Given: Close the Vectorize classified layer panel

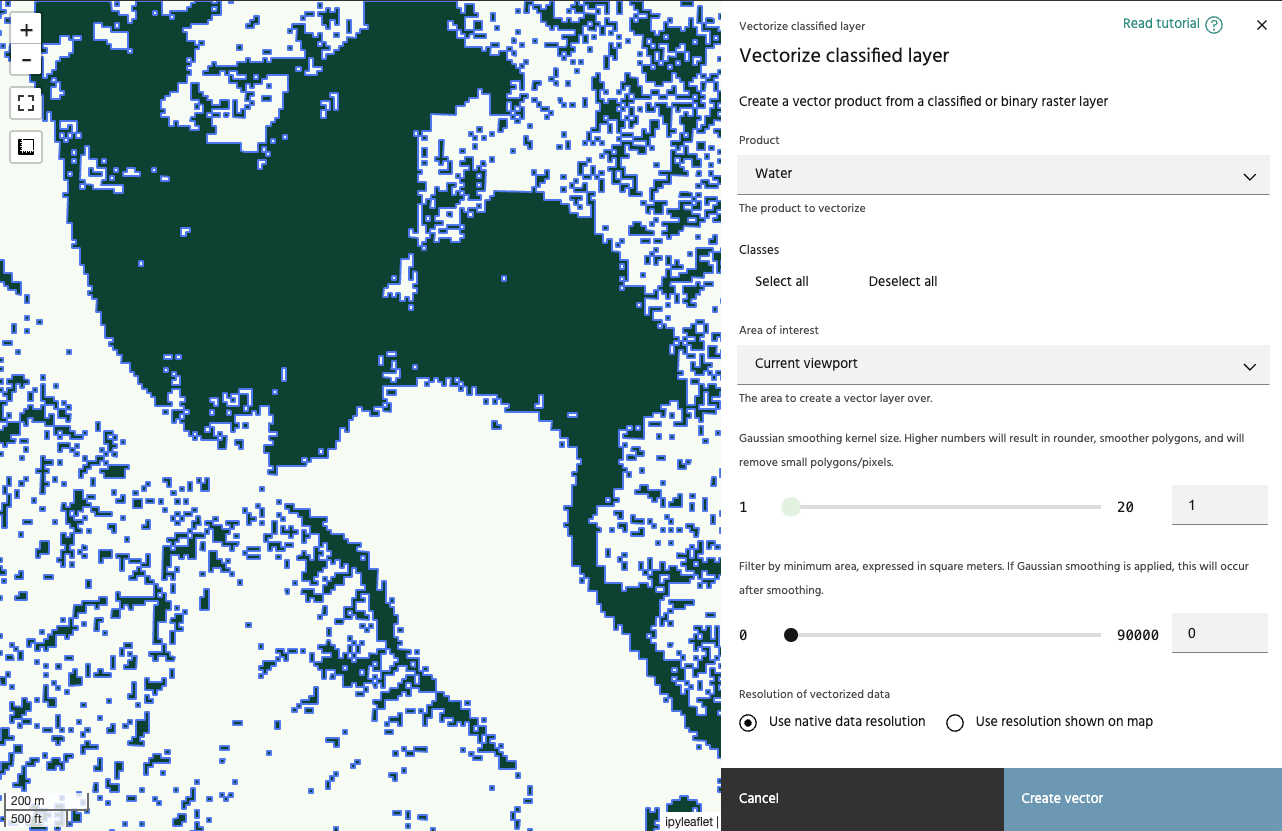Looking at the screenshot, I should click(1261, 25).
